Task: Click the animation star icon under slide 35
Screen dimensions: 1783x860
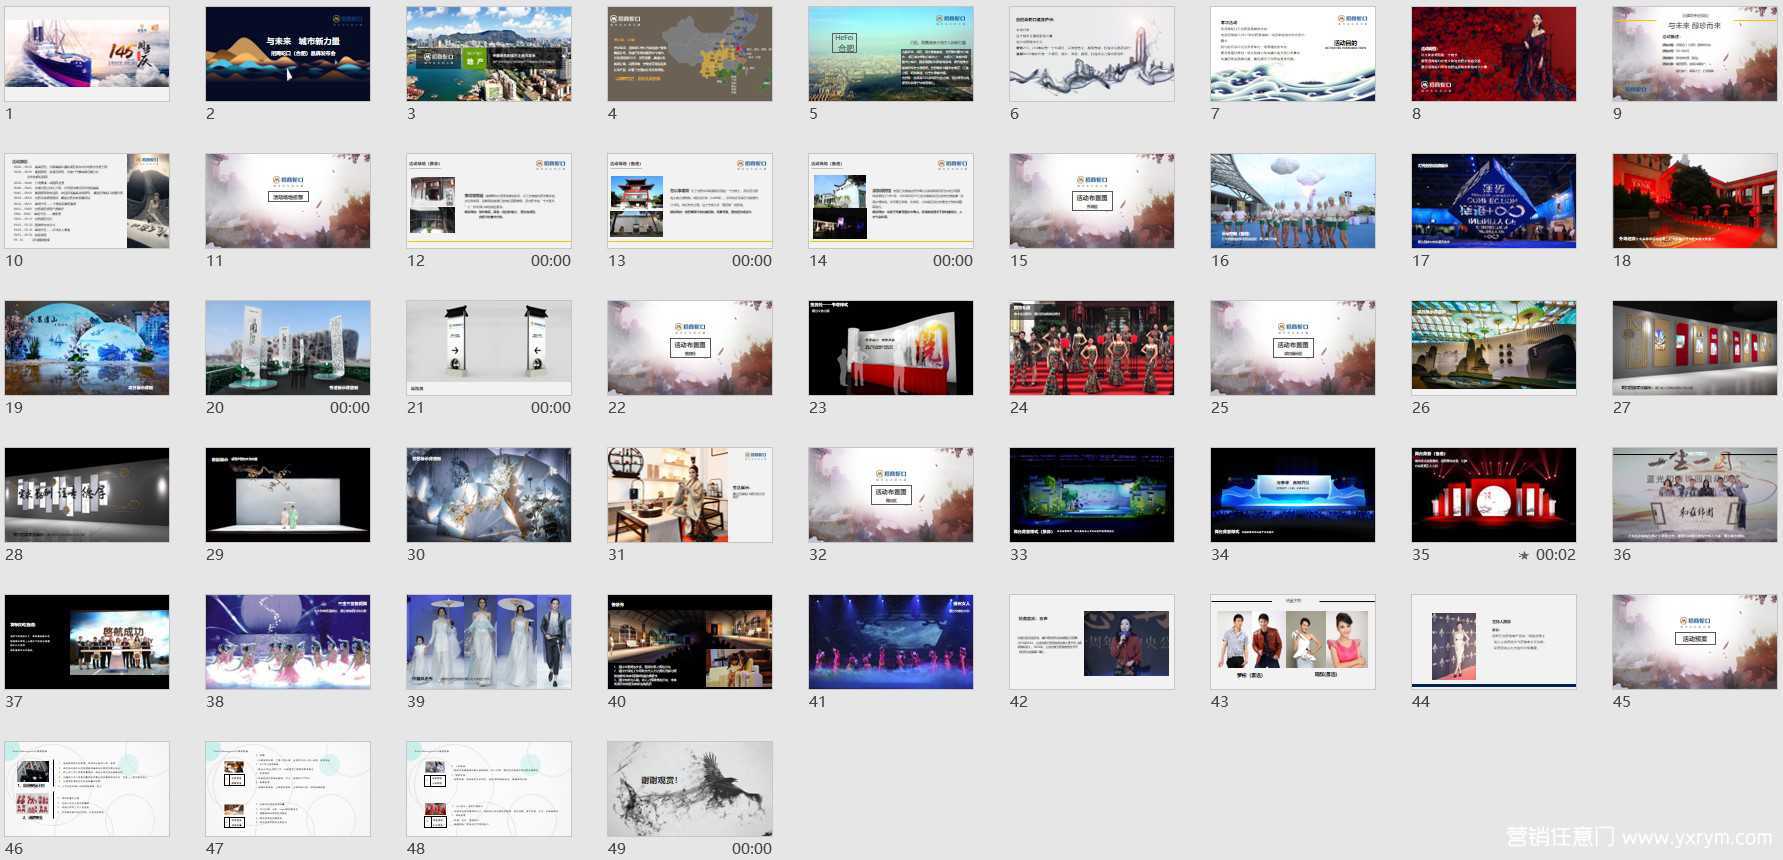Action: coord(1524,555)
